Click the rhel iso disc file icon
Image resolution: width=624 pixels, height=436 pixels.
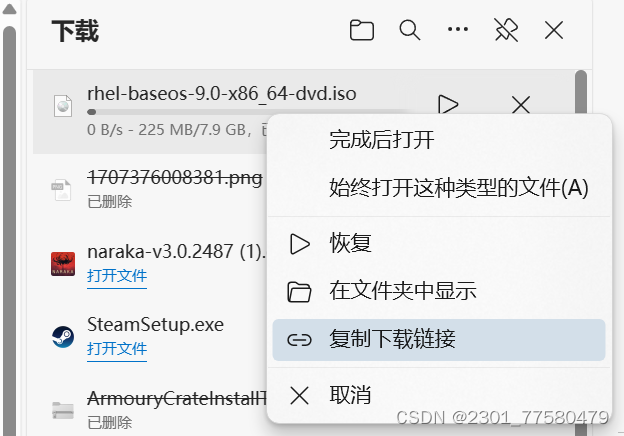63,106
